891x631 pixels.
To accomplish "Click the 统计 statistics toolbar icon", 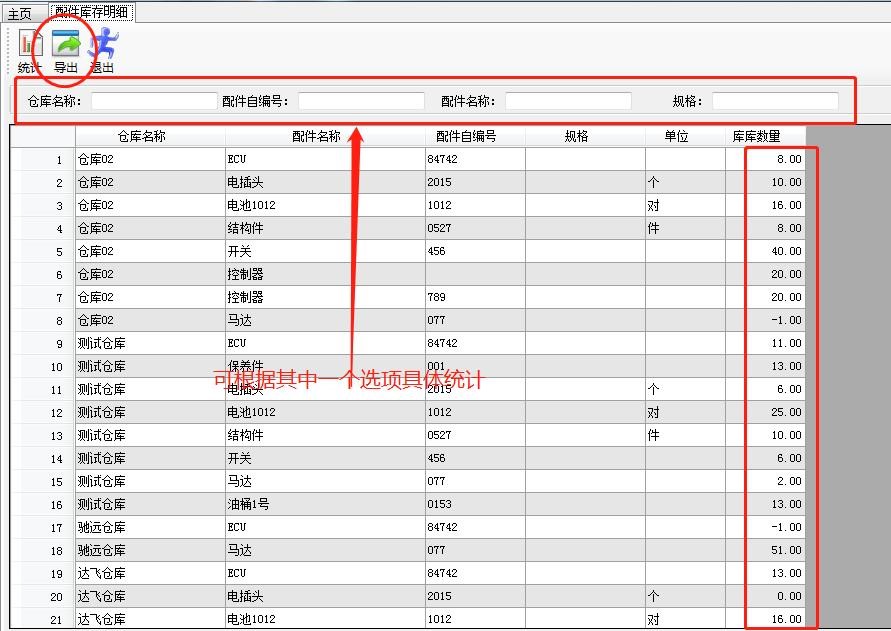I will pos(29,51).
